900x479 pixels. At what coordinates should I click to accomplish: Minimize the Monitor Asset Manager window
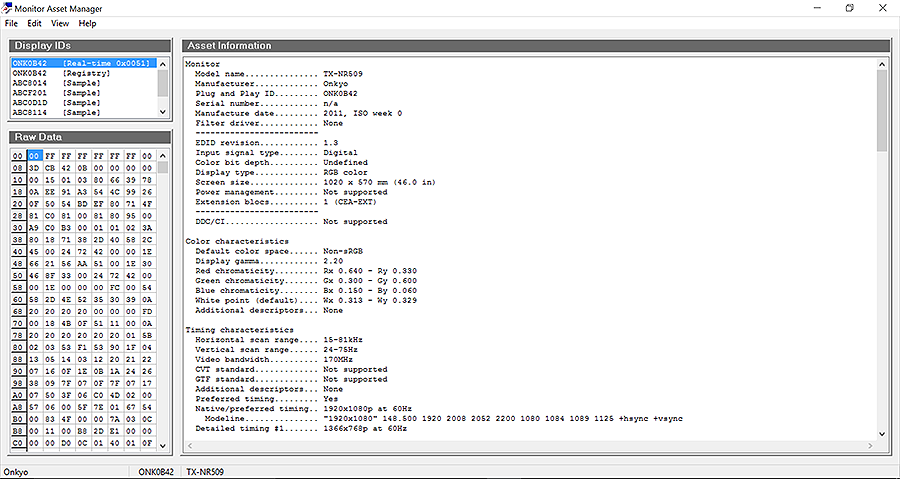(817, 8)
